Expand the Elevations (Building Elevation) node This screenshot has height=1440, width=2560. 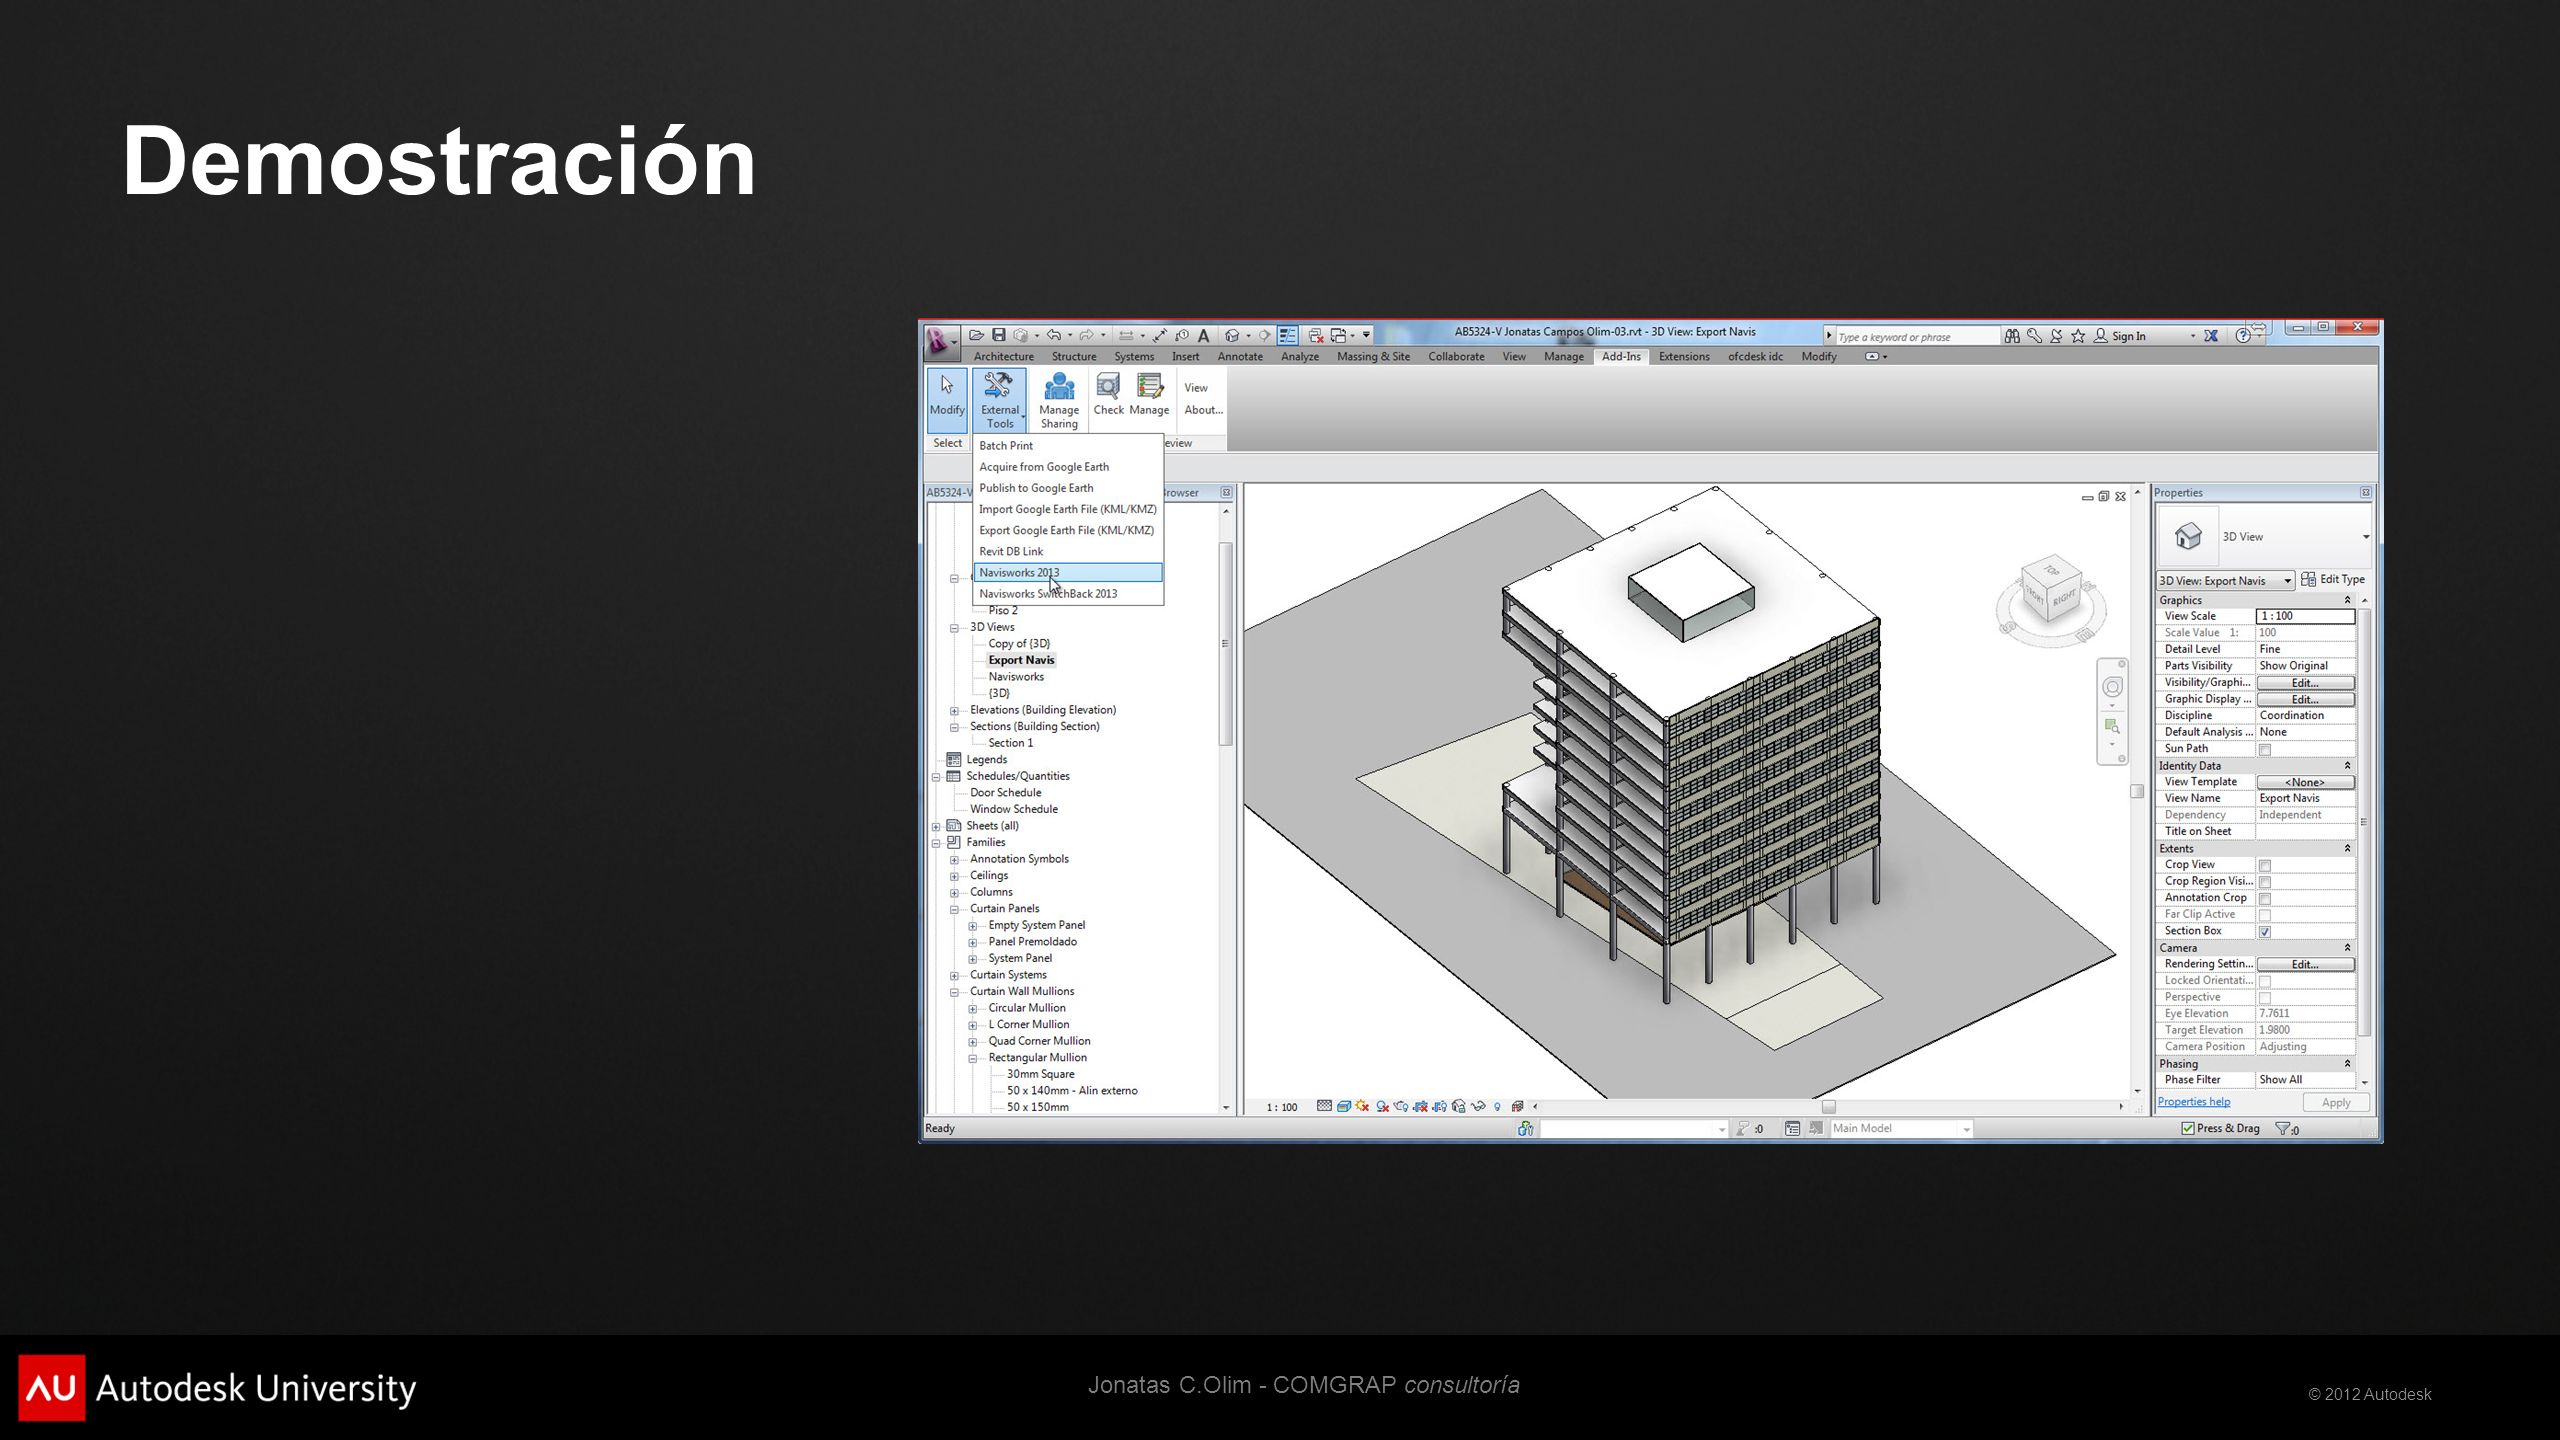pyautogui.click(x=954, y=711)
